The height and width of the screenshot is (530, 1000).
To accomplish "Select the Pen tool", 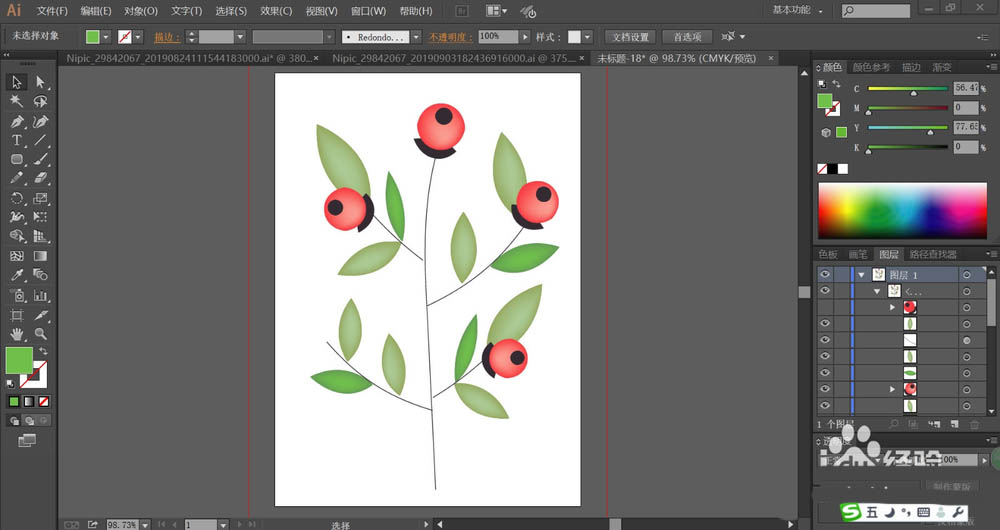I will (x=17, y=121).
